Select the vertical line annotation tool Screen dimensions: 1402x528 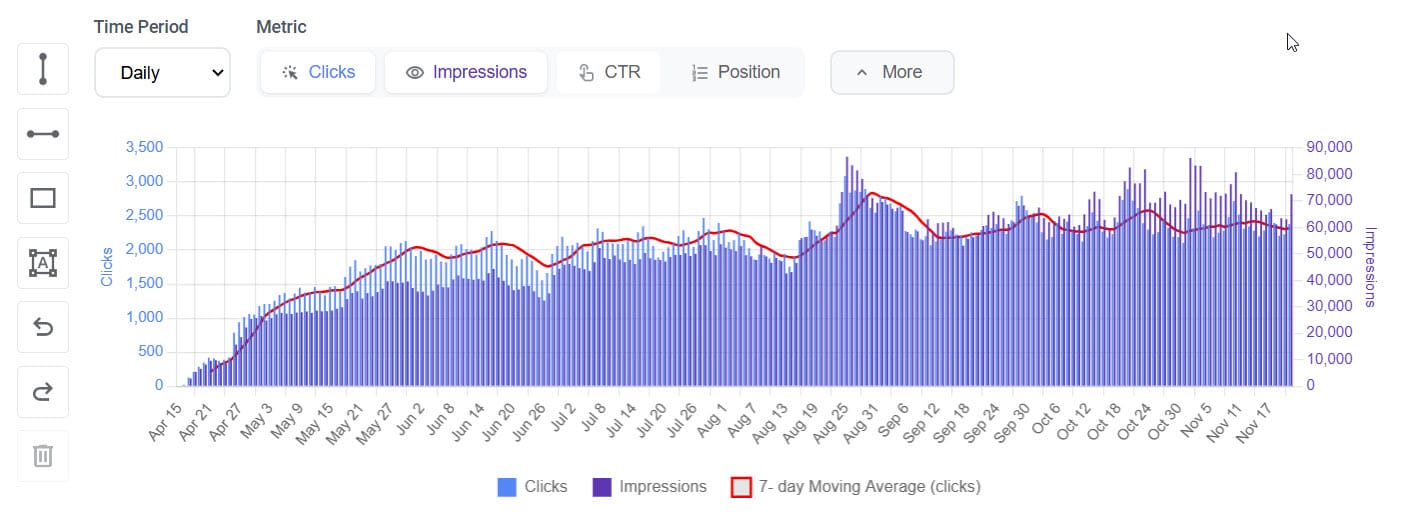pos(43,69)
